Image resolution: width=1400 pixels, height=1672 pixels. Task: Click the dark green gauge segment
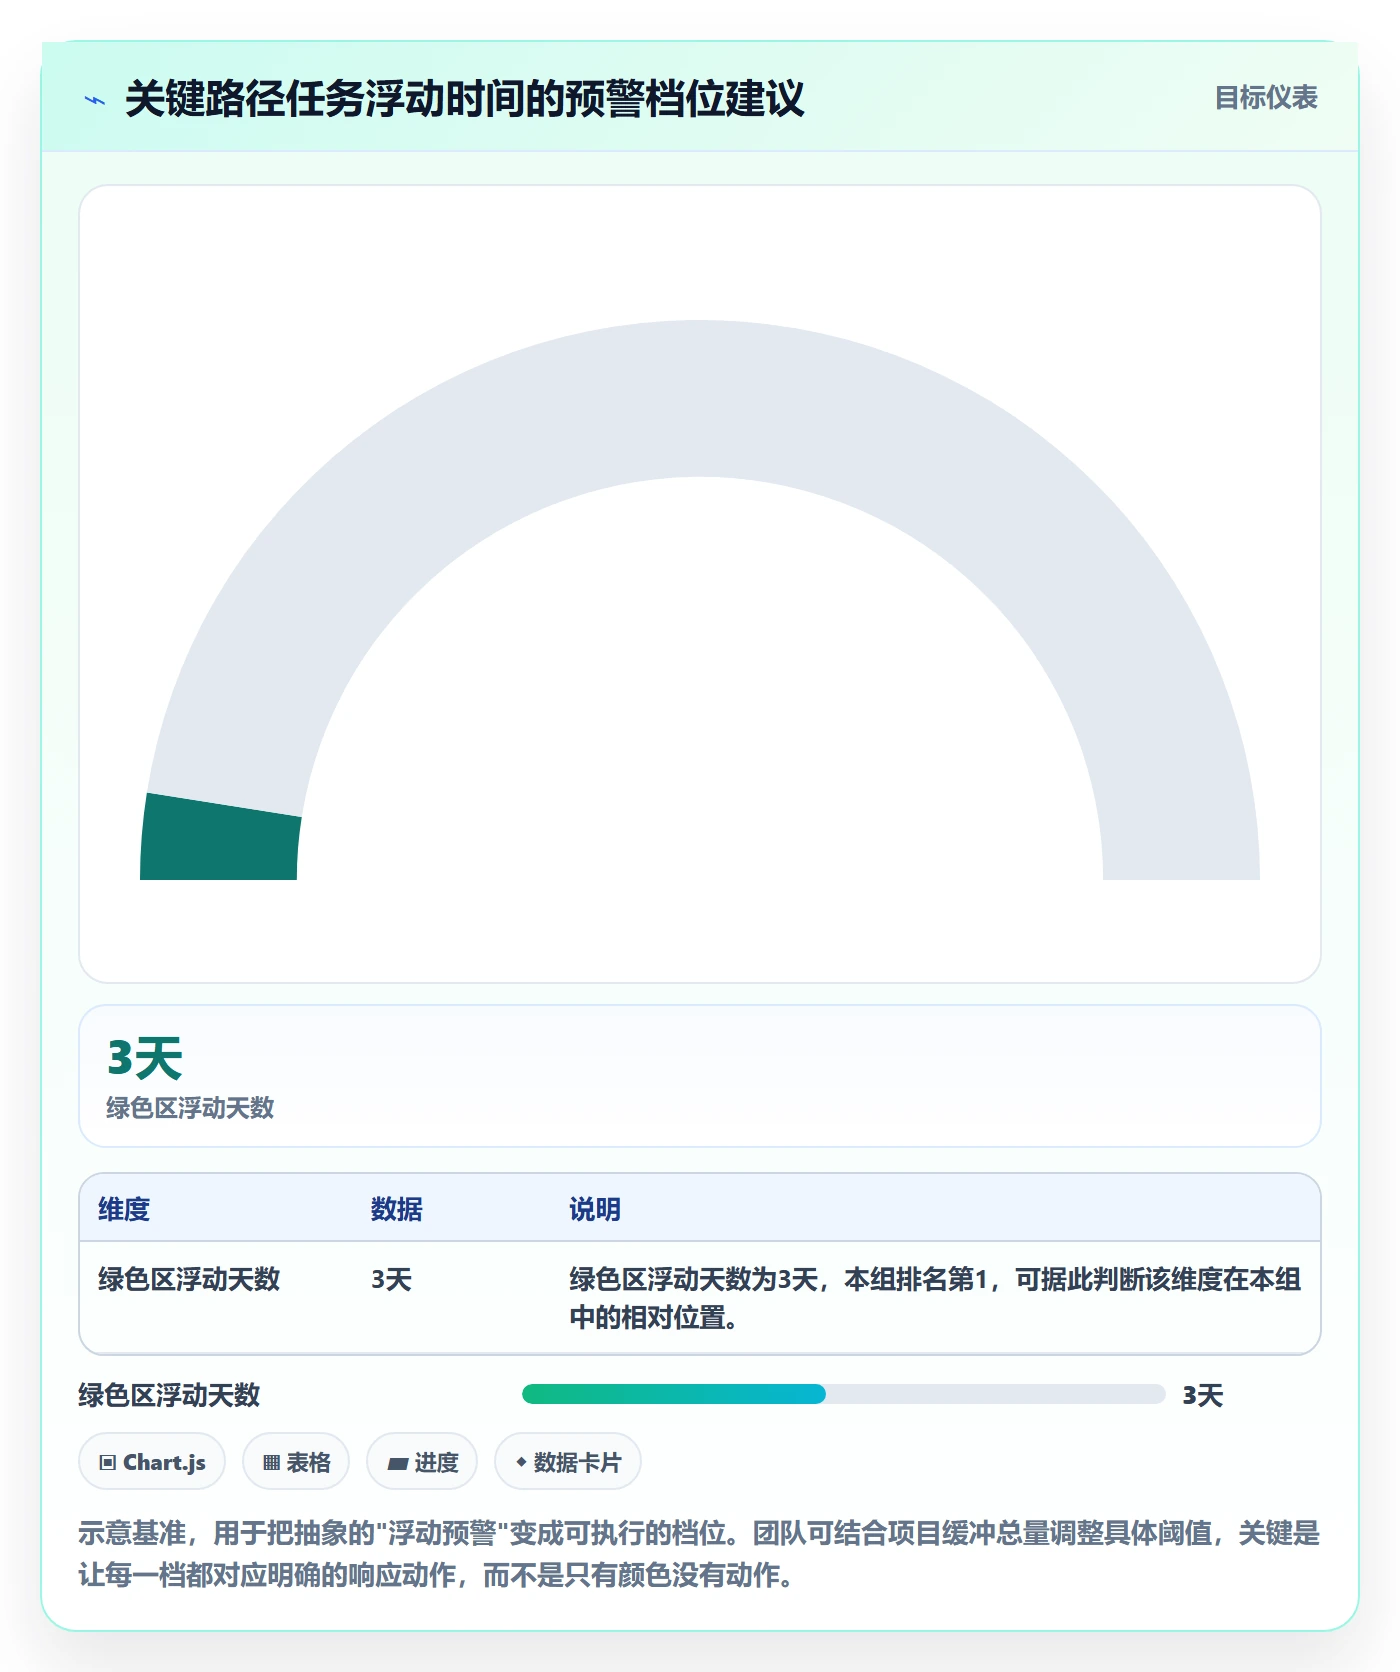coord(220,838)
